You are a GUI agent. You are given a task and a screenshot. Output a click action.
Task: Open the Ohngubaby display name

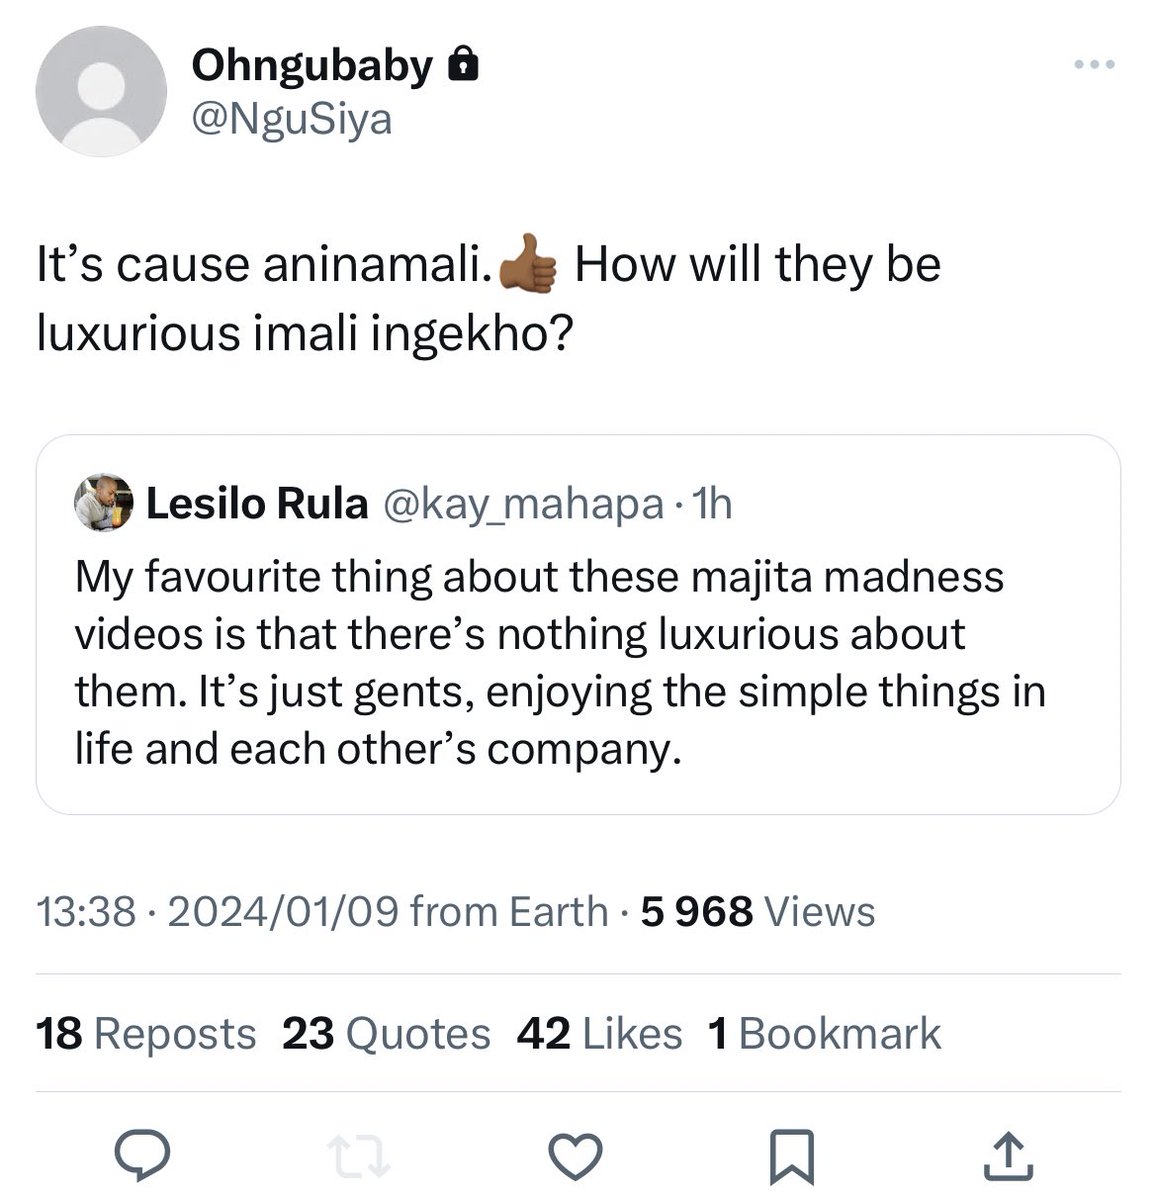pyautogui.click(x=312, y=66)
